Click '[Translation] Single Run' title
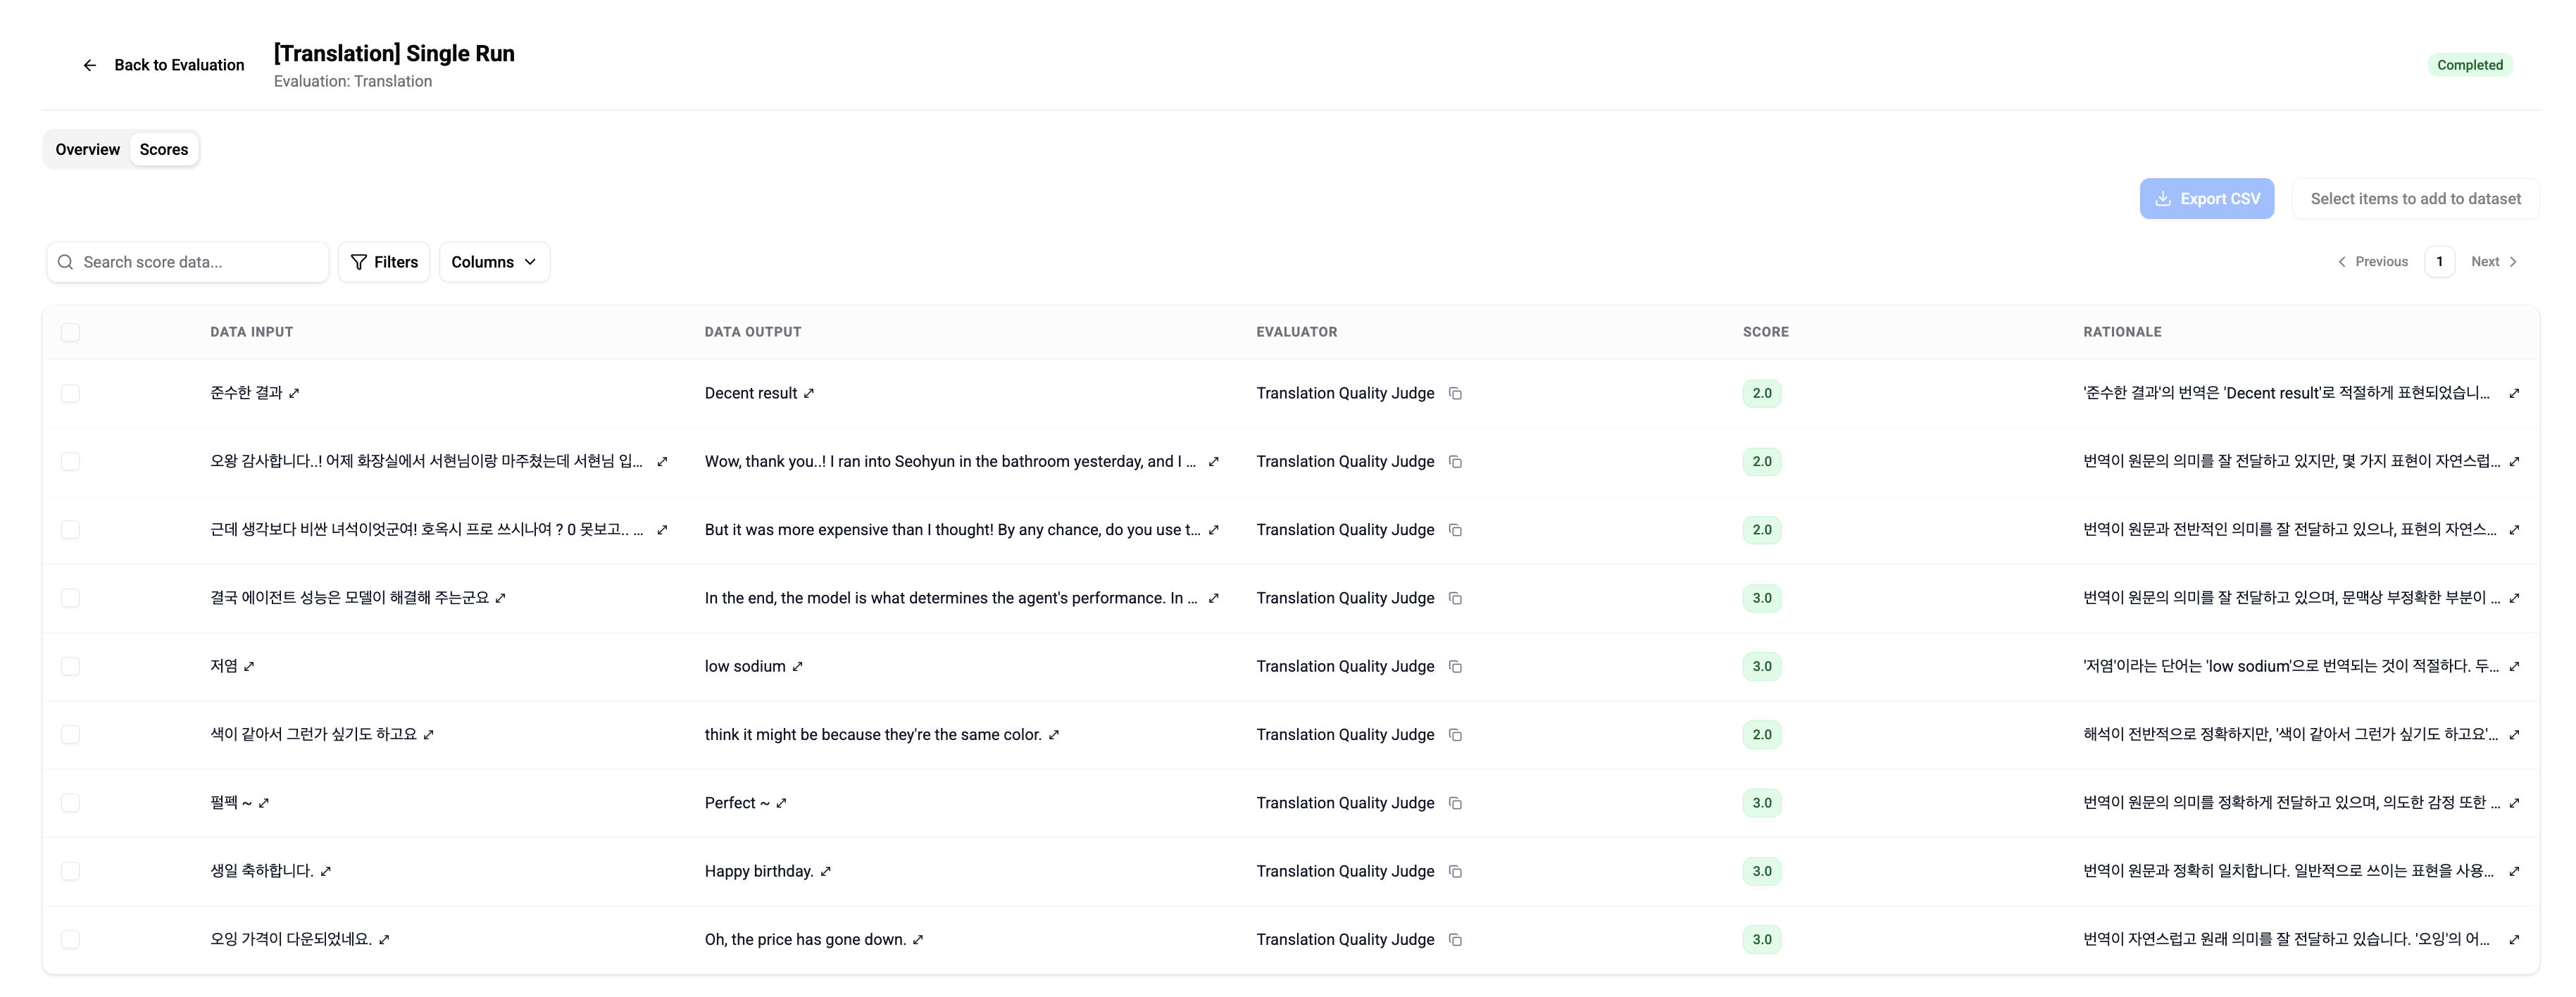Screen dimensions: 2576x997 [x=394, y=54]
